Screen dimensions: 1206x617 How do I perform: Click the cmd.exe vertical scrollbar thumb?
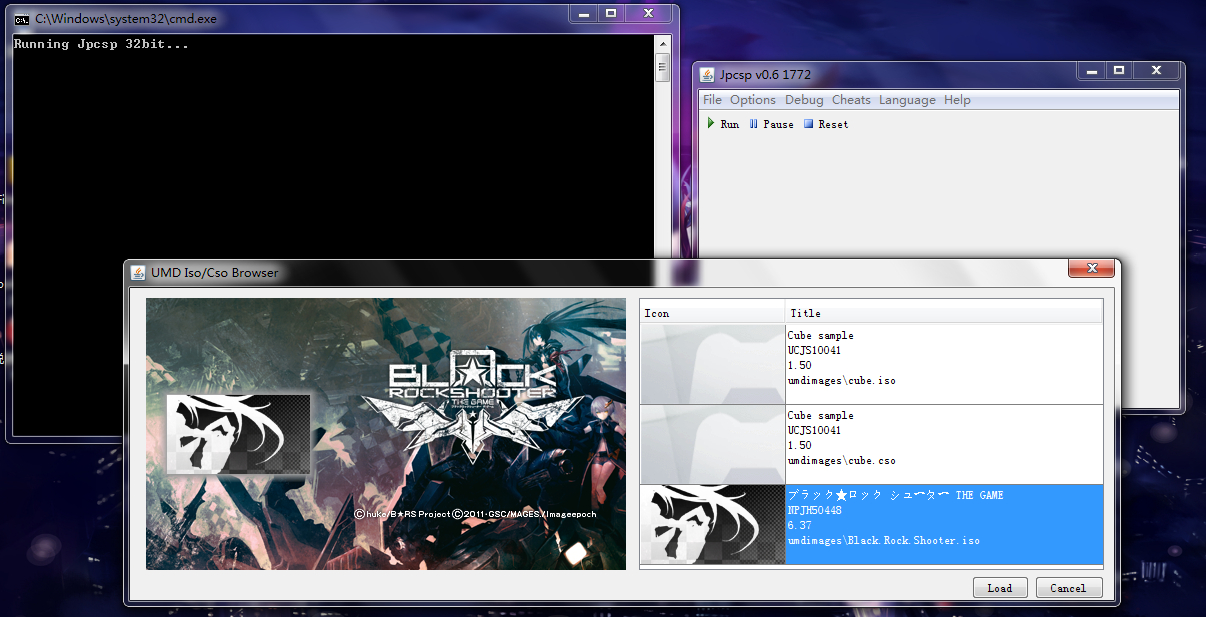click(x=662, y=67)
